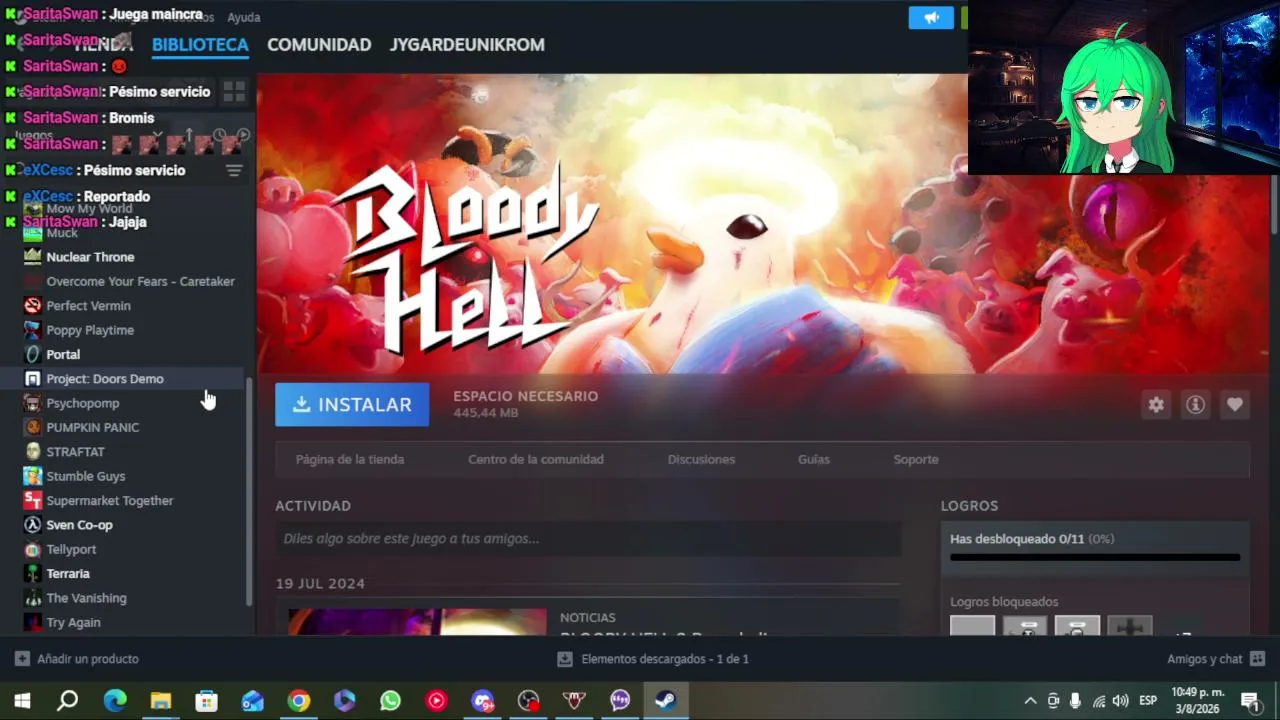Viewport: 1280px width, 720px height.
Task: Click the Supermarket Together game icon
Action: (33, 501)
